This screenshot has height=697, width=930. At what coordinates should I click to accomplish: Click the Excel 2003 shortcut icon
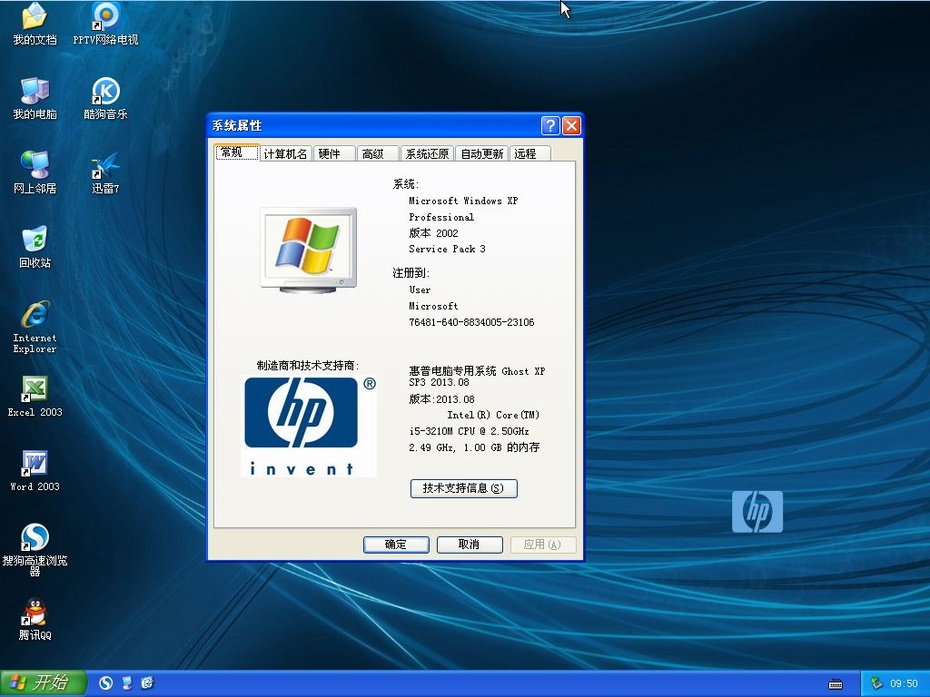point(34,396)
